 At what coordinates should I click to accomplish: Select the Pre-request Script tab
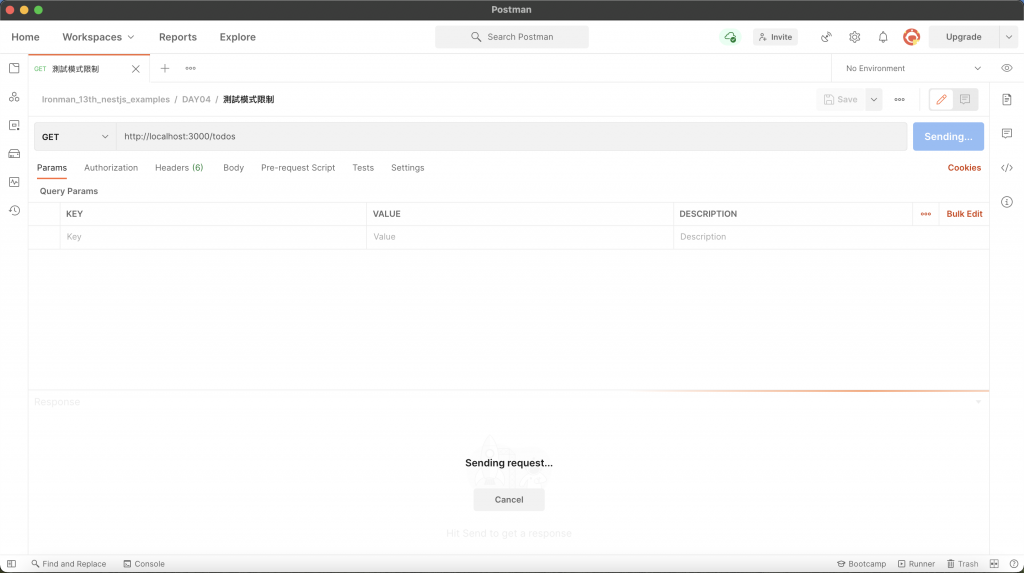tap(298, 168)
